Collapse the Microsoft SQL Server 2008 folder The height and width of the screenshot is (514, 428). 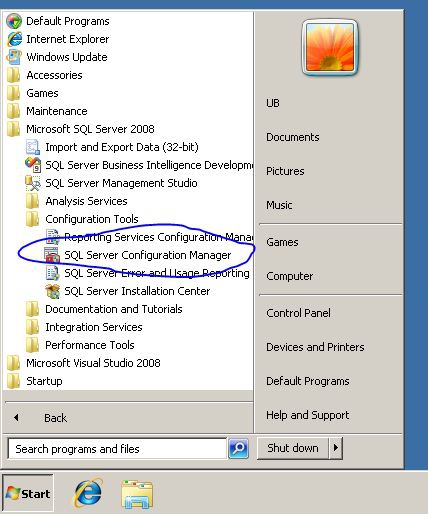[90, 129]
